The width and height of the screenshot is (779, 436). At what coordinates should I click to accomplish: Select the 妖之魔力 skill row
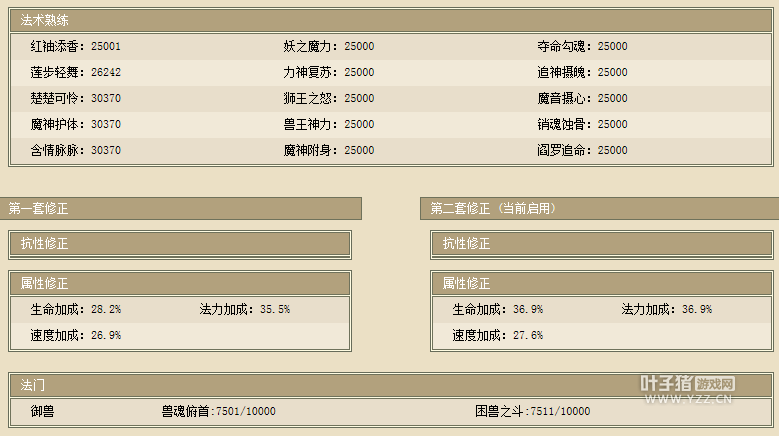328,46
